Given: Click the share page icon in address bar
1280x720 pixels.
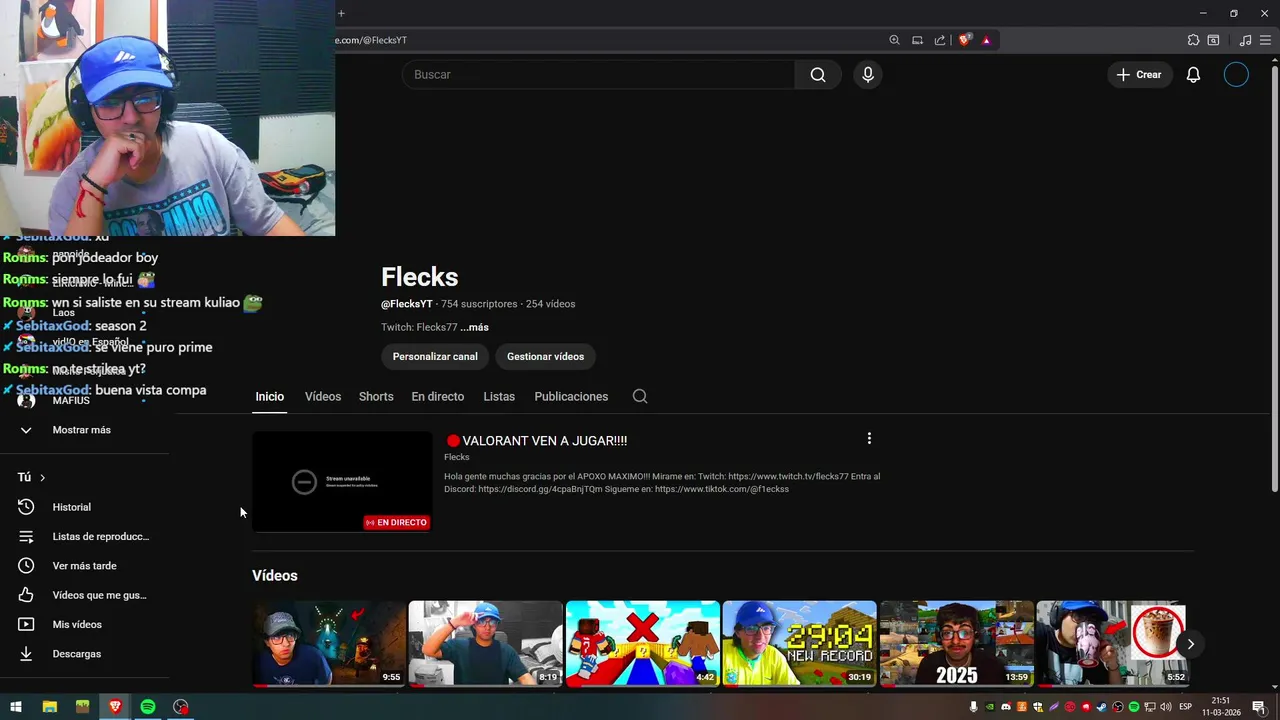Looking at the screenshot, I should [940, 40].
